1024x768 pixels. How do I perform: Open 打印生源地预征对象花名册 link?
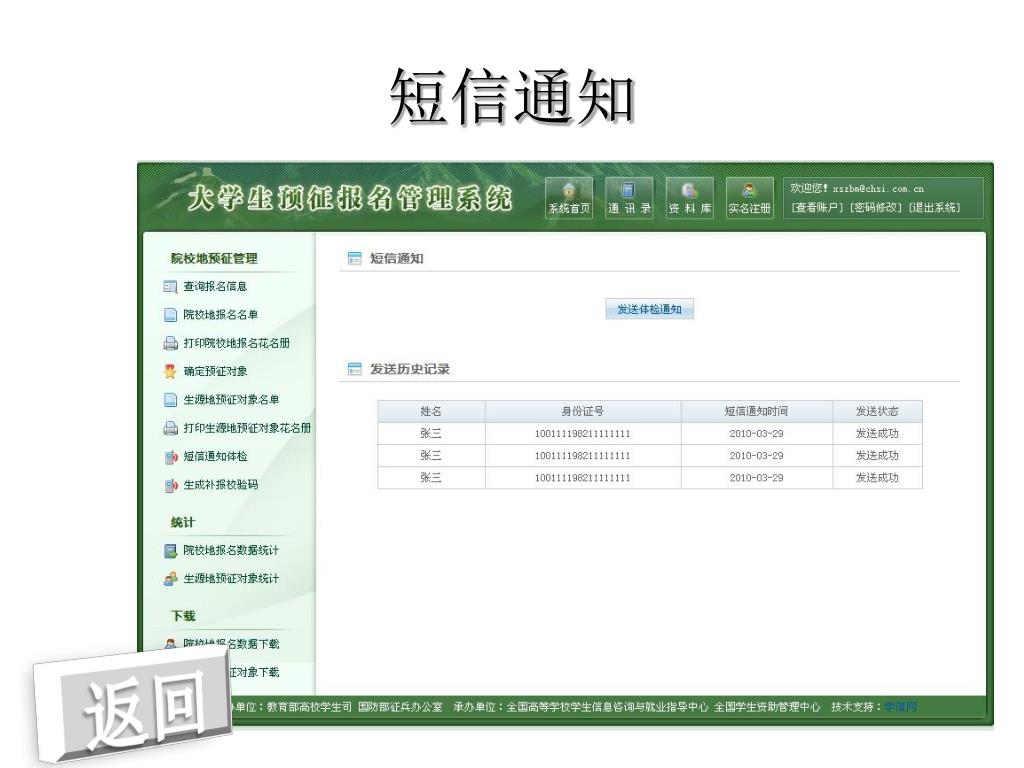coord(247,428)
